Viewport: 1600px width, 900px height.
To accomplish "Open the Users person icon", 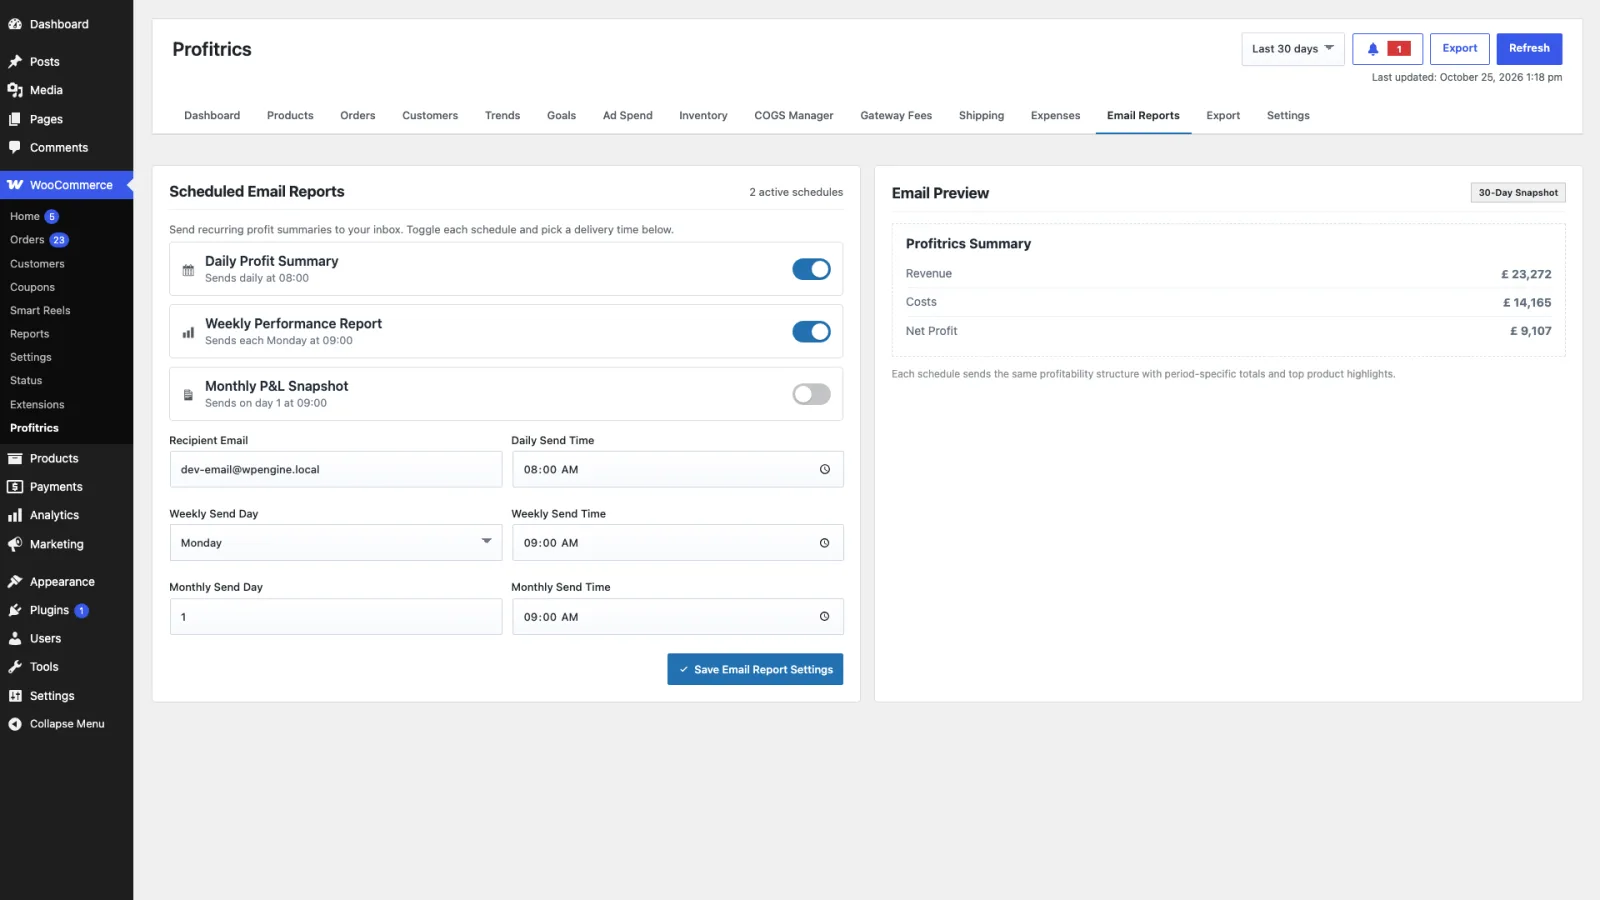I will click(x=15, y=638).
